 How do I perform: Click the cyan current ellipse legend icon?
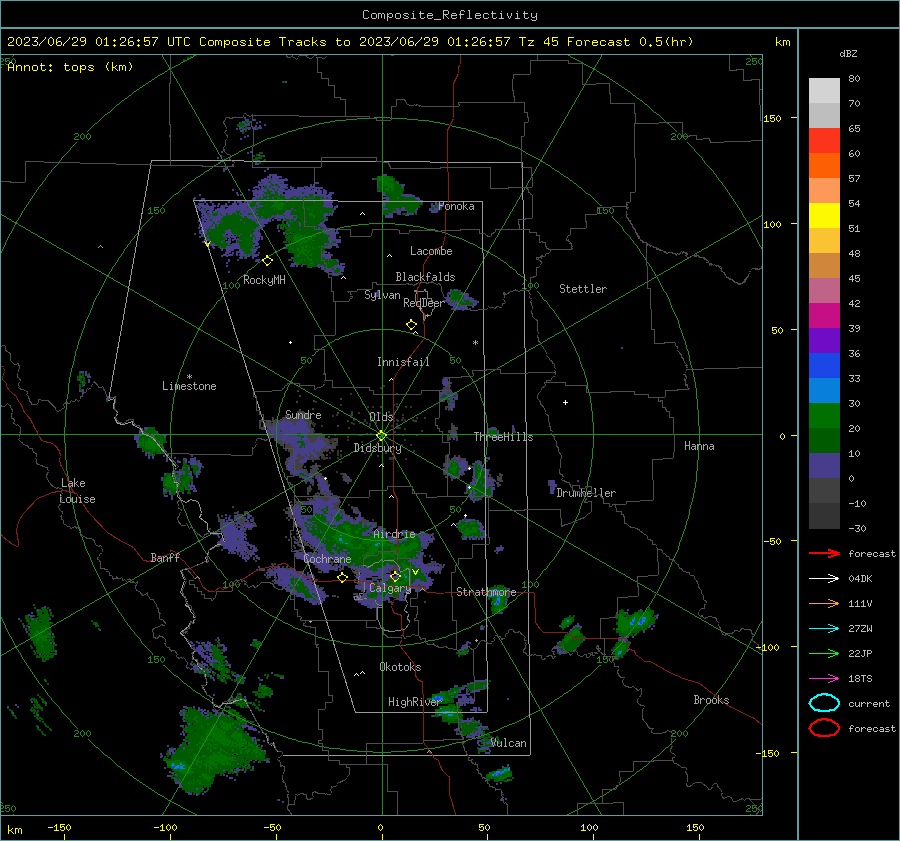click(x=824, y=703)
